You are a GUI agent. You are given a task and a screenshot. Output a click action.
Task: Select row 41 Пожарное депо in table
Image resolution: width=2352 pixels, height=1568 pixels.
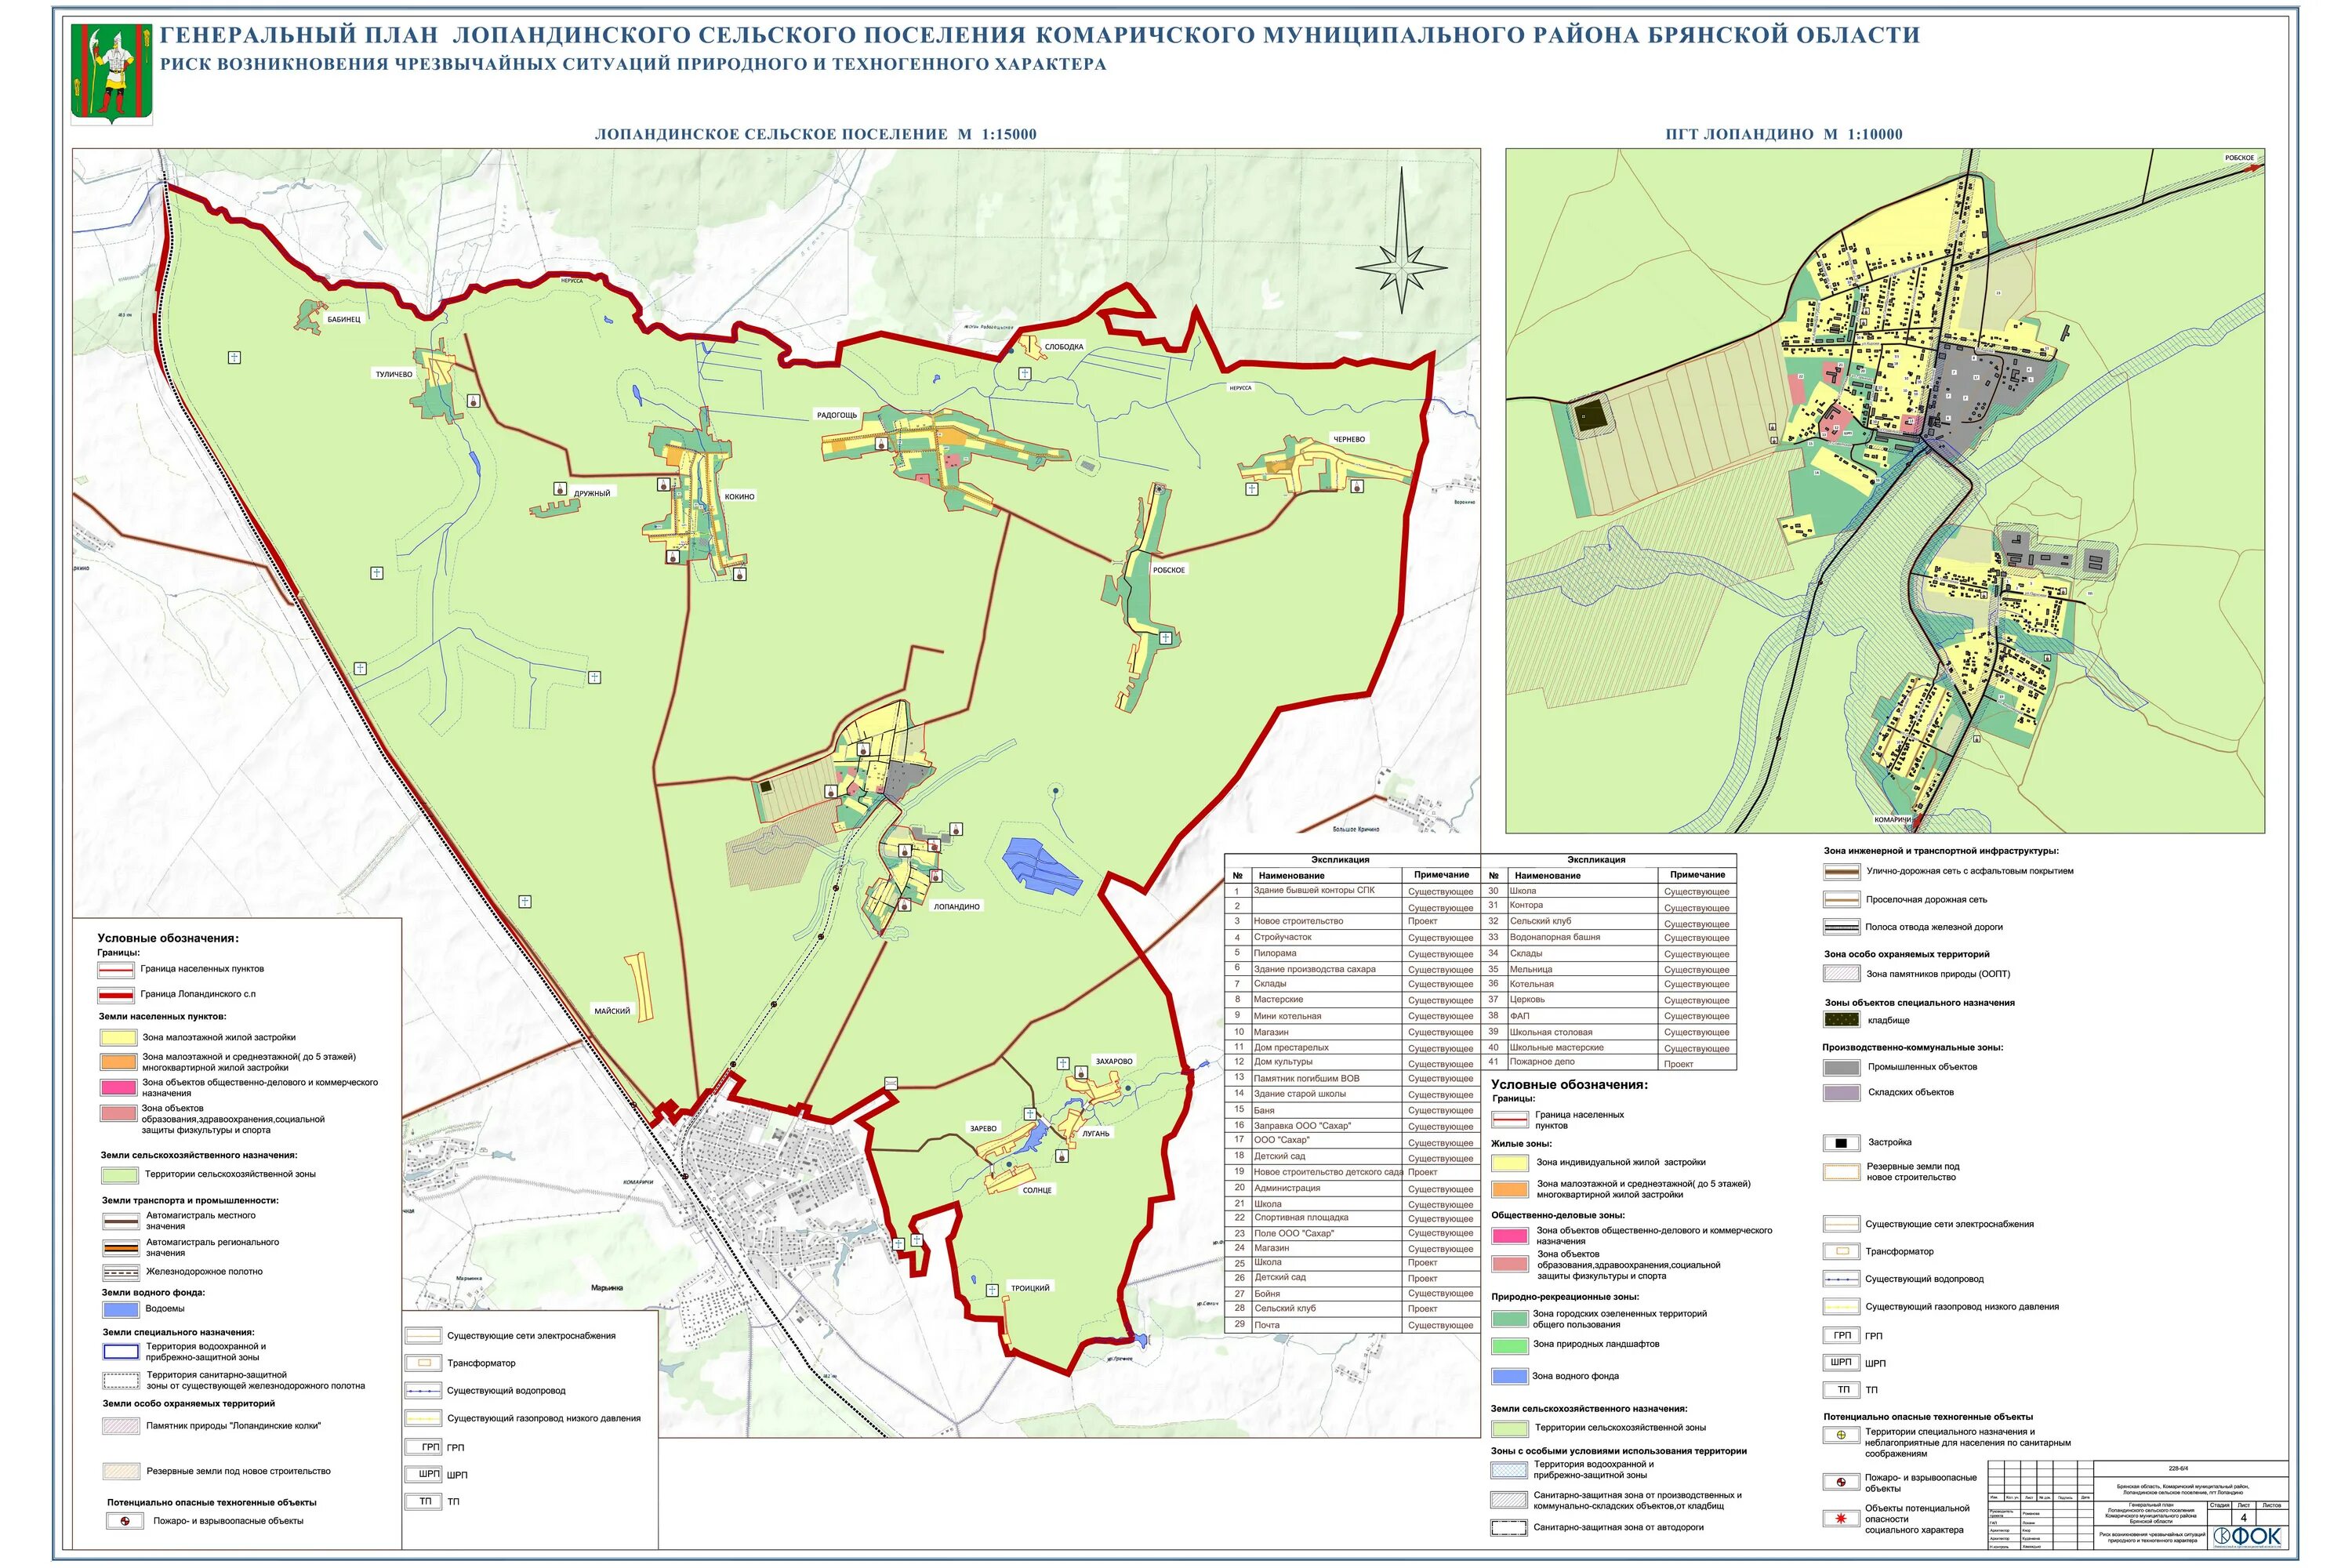[x=1544, y=1062]
